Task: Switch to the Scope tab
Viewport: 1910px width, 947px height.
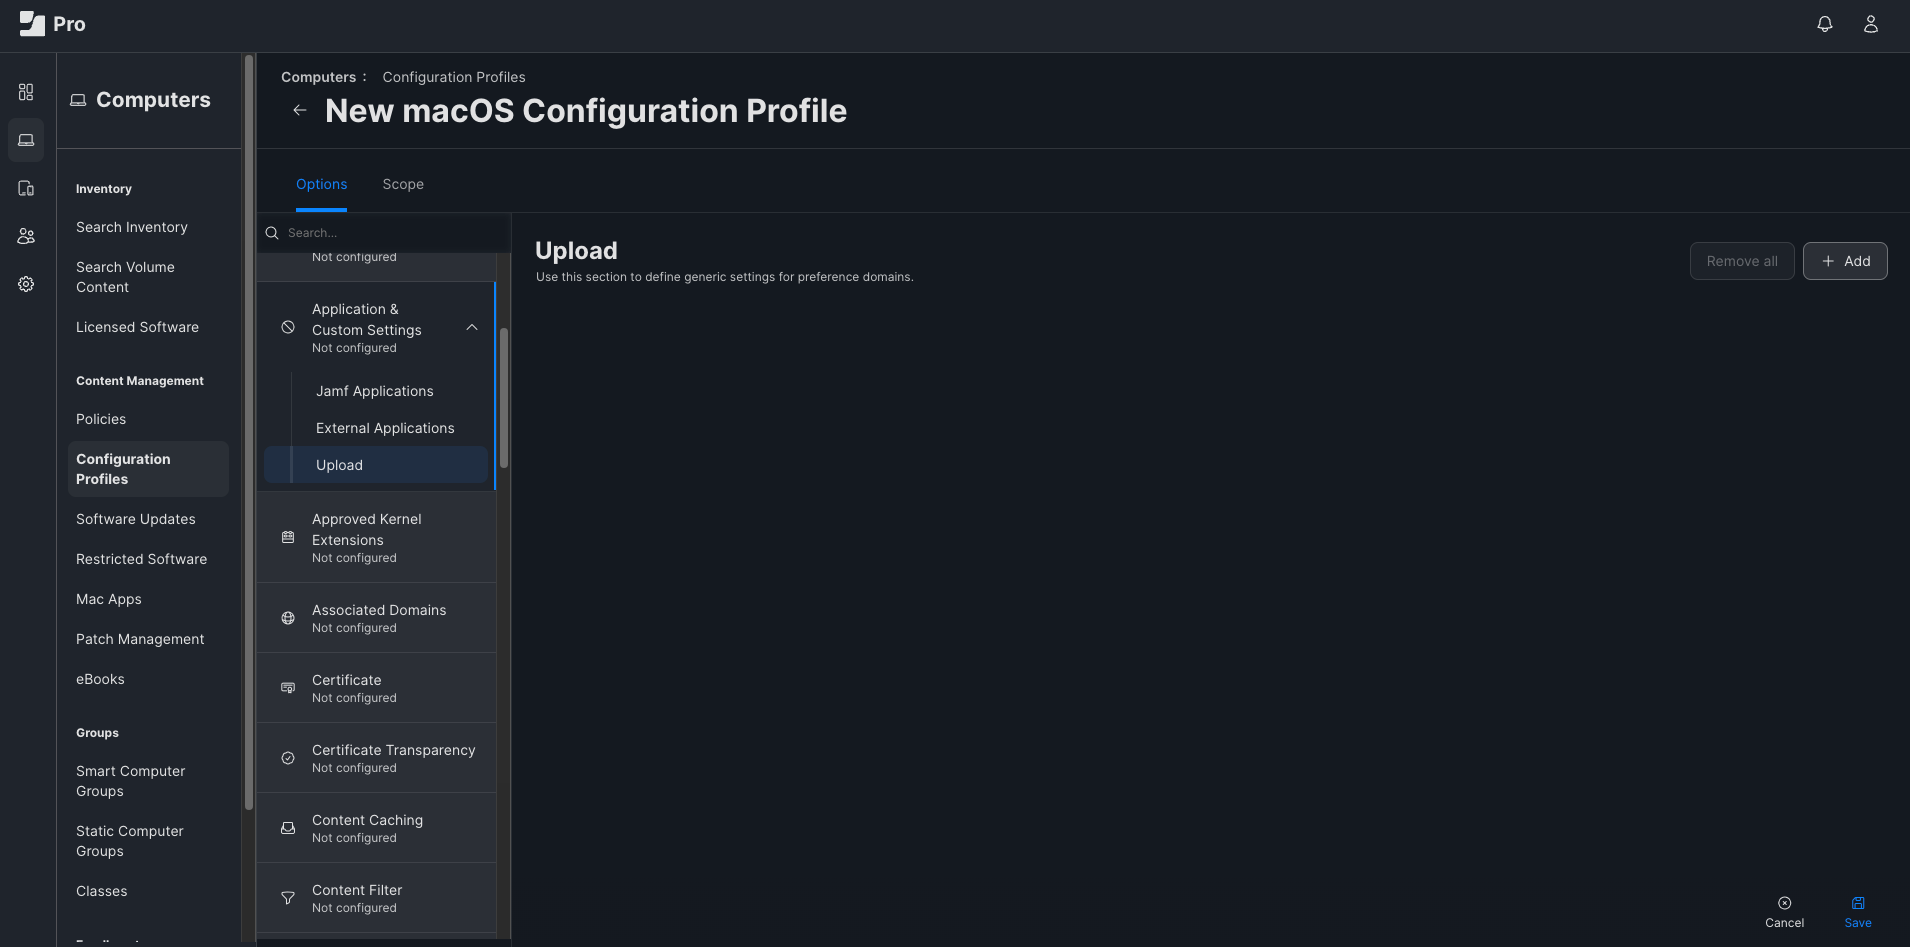Action: click(x=402, y=184)
